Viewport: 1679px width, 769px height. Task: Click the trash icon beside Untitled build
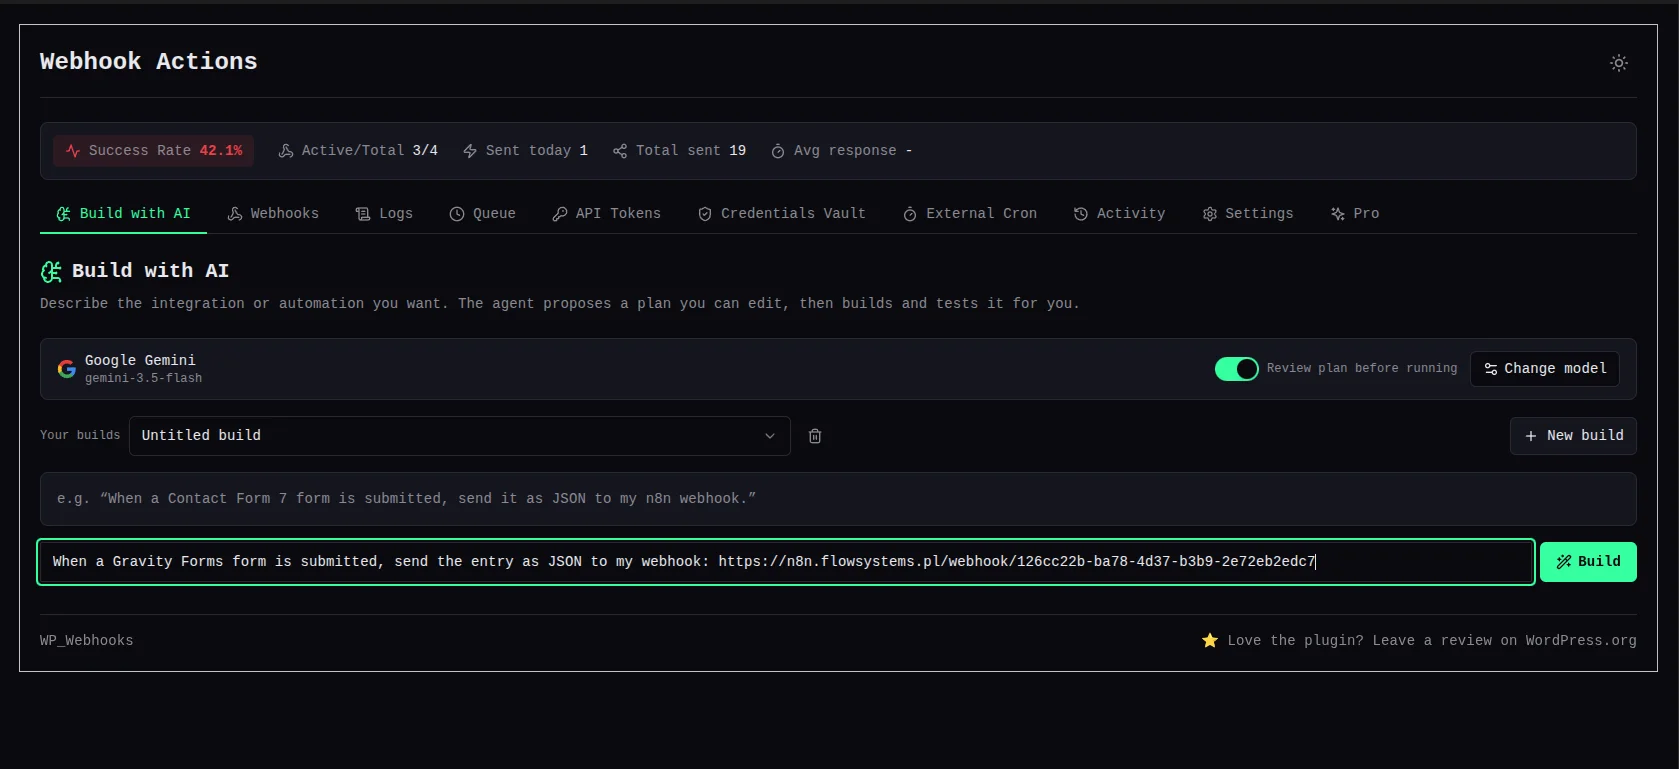(x=815, y=436)
